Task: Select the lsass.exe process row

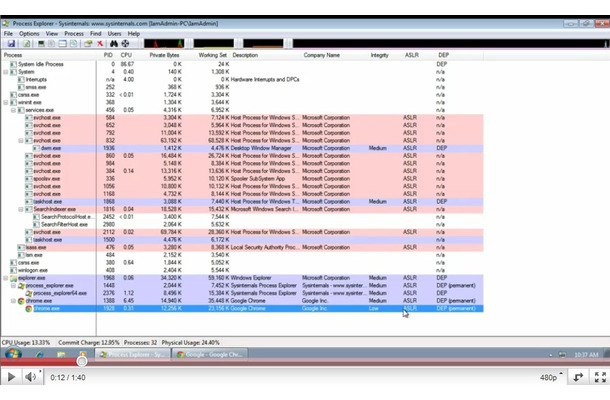Action: (x=242, y=247)
